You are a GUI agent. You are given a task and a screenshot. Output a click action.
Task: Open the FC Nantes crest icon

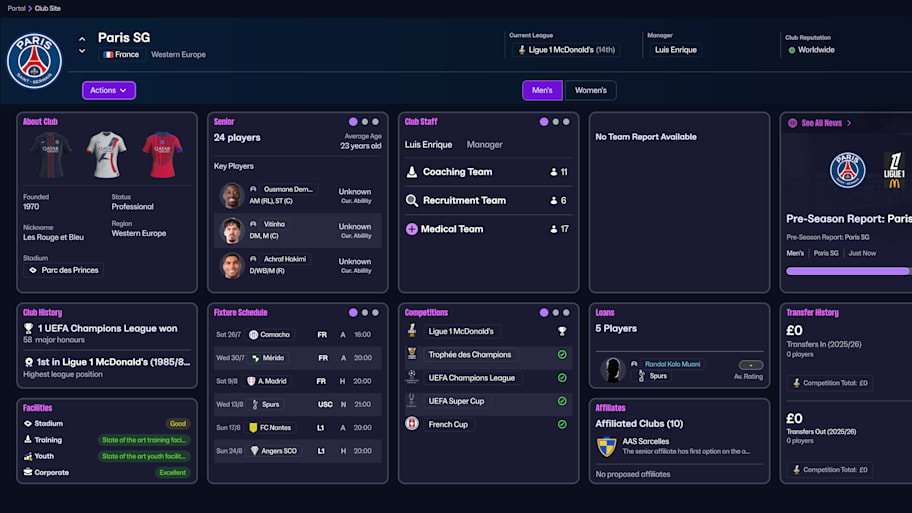[253, 428]
